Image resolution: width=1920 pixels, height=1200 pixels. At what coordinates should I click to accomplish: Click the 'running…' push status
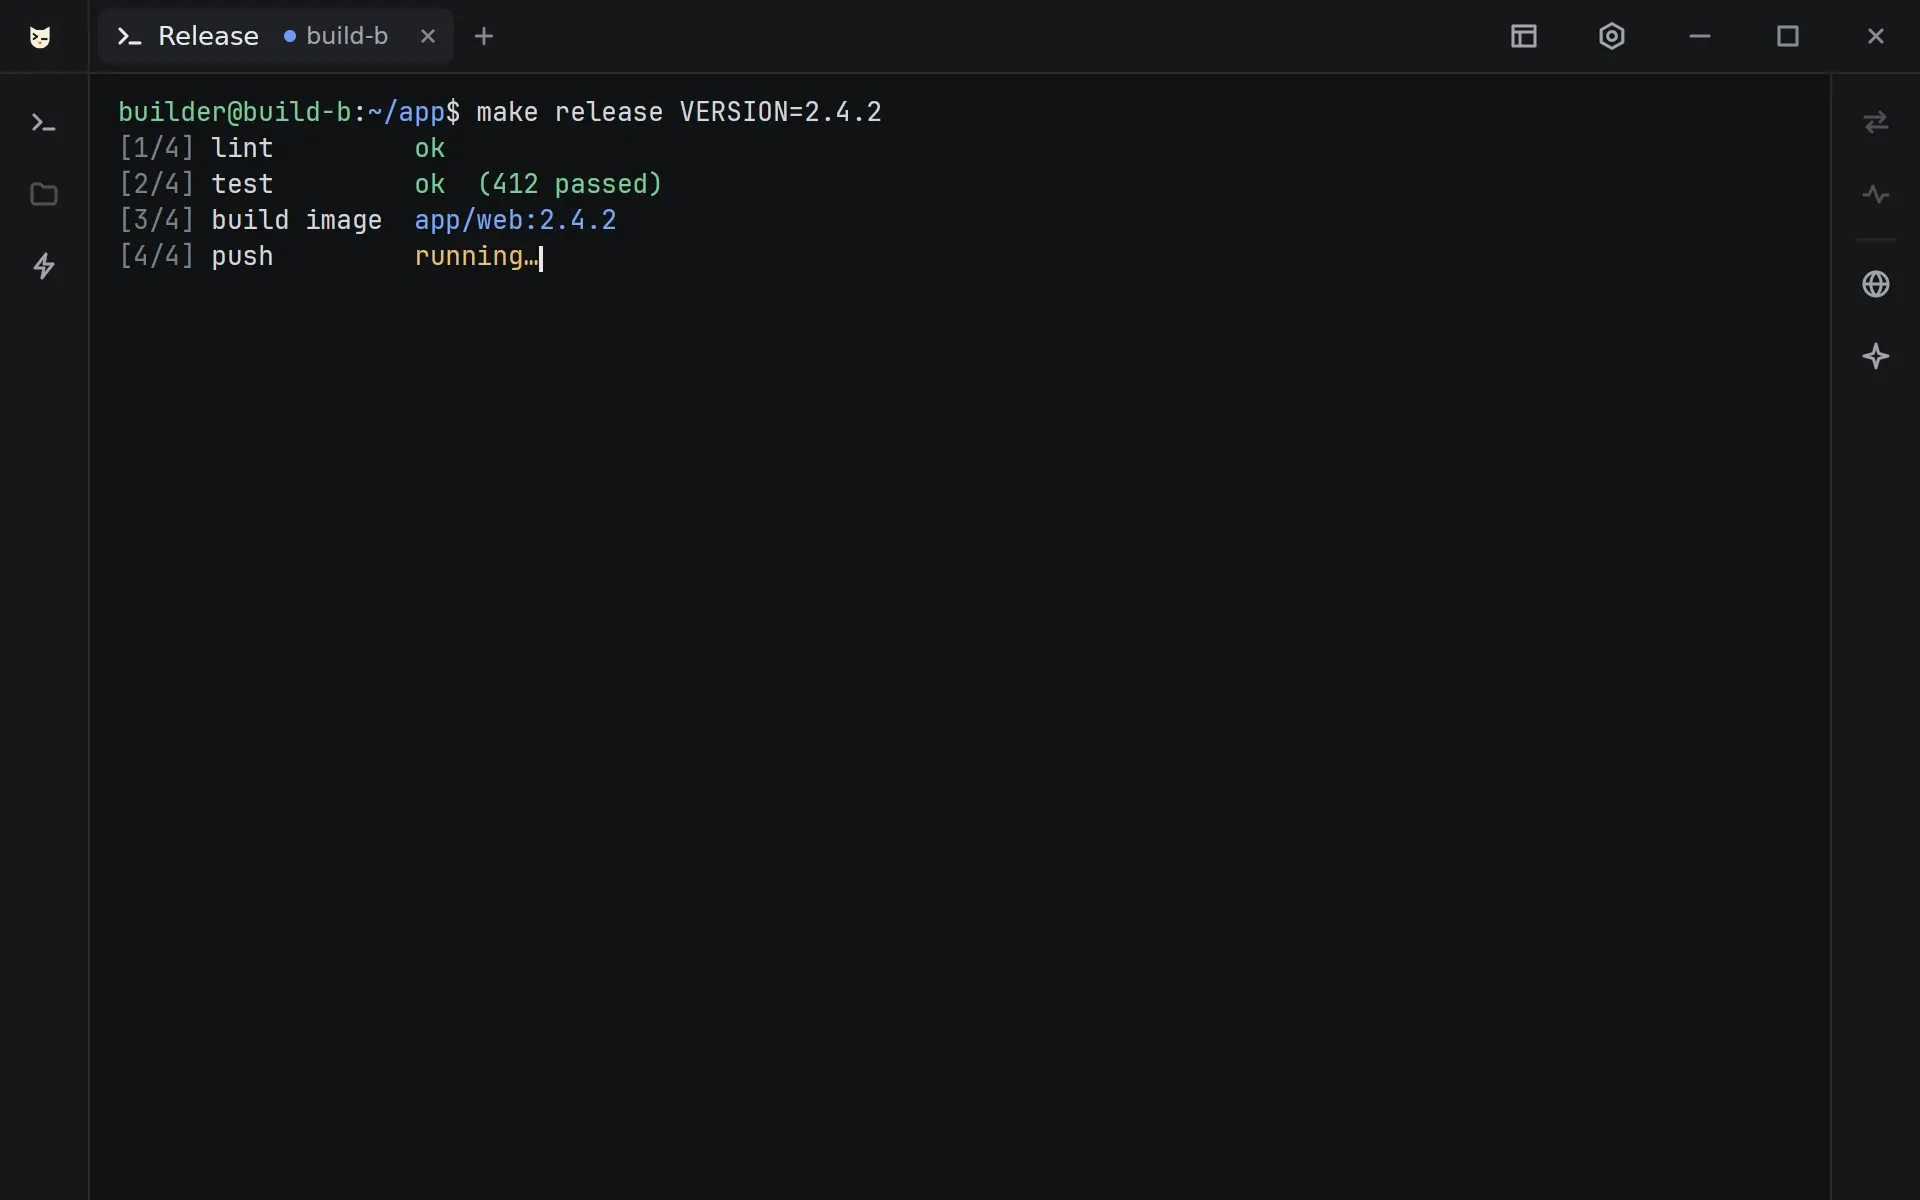tap(476, 256)
